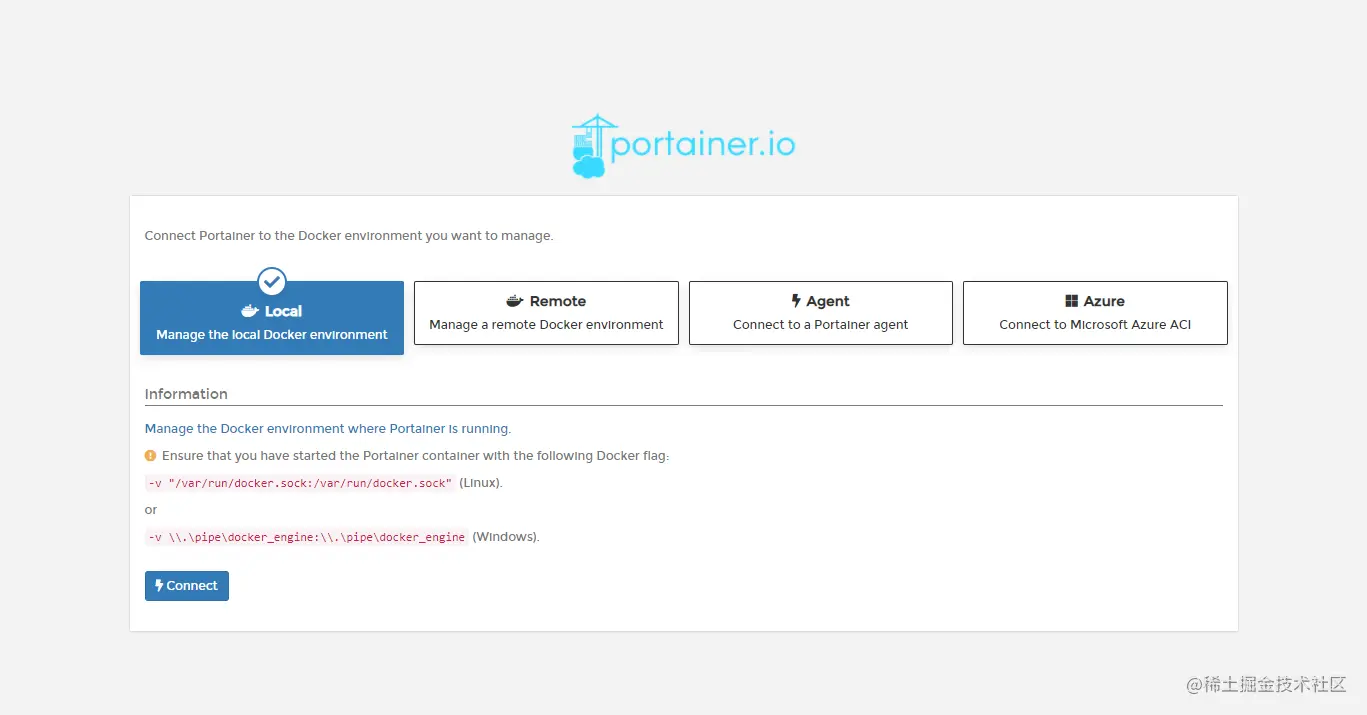Click the '(Windows).' label
1367x715 pixels.
[x=506, y=537]
